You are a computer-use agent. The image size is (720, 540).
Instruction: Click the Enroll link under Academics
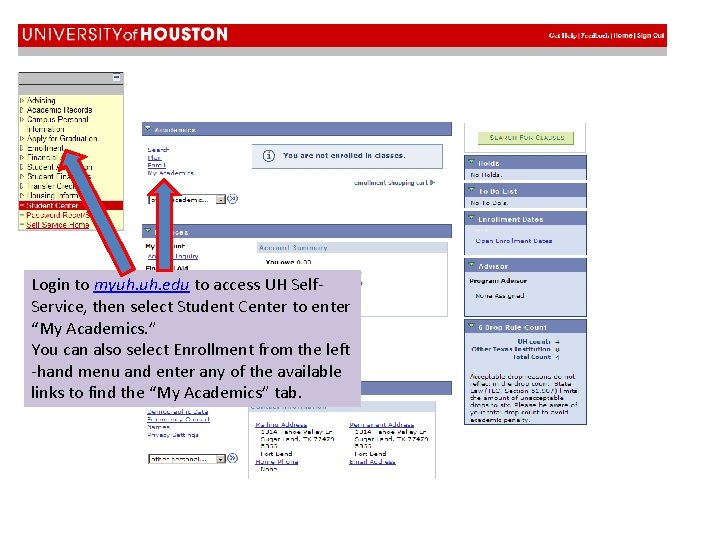(x=157, y=165)
